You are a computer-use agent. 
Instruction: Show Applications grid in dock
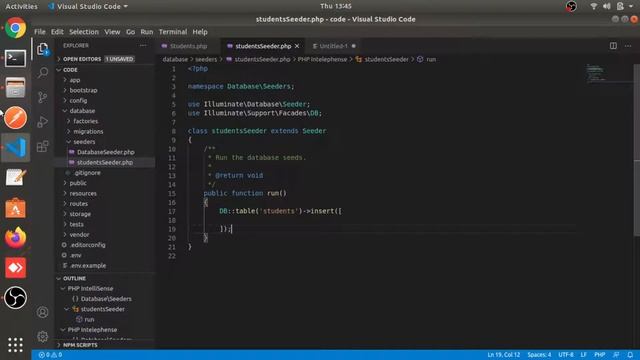coord(16,345)
